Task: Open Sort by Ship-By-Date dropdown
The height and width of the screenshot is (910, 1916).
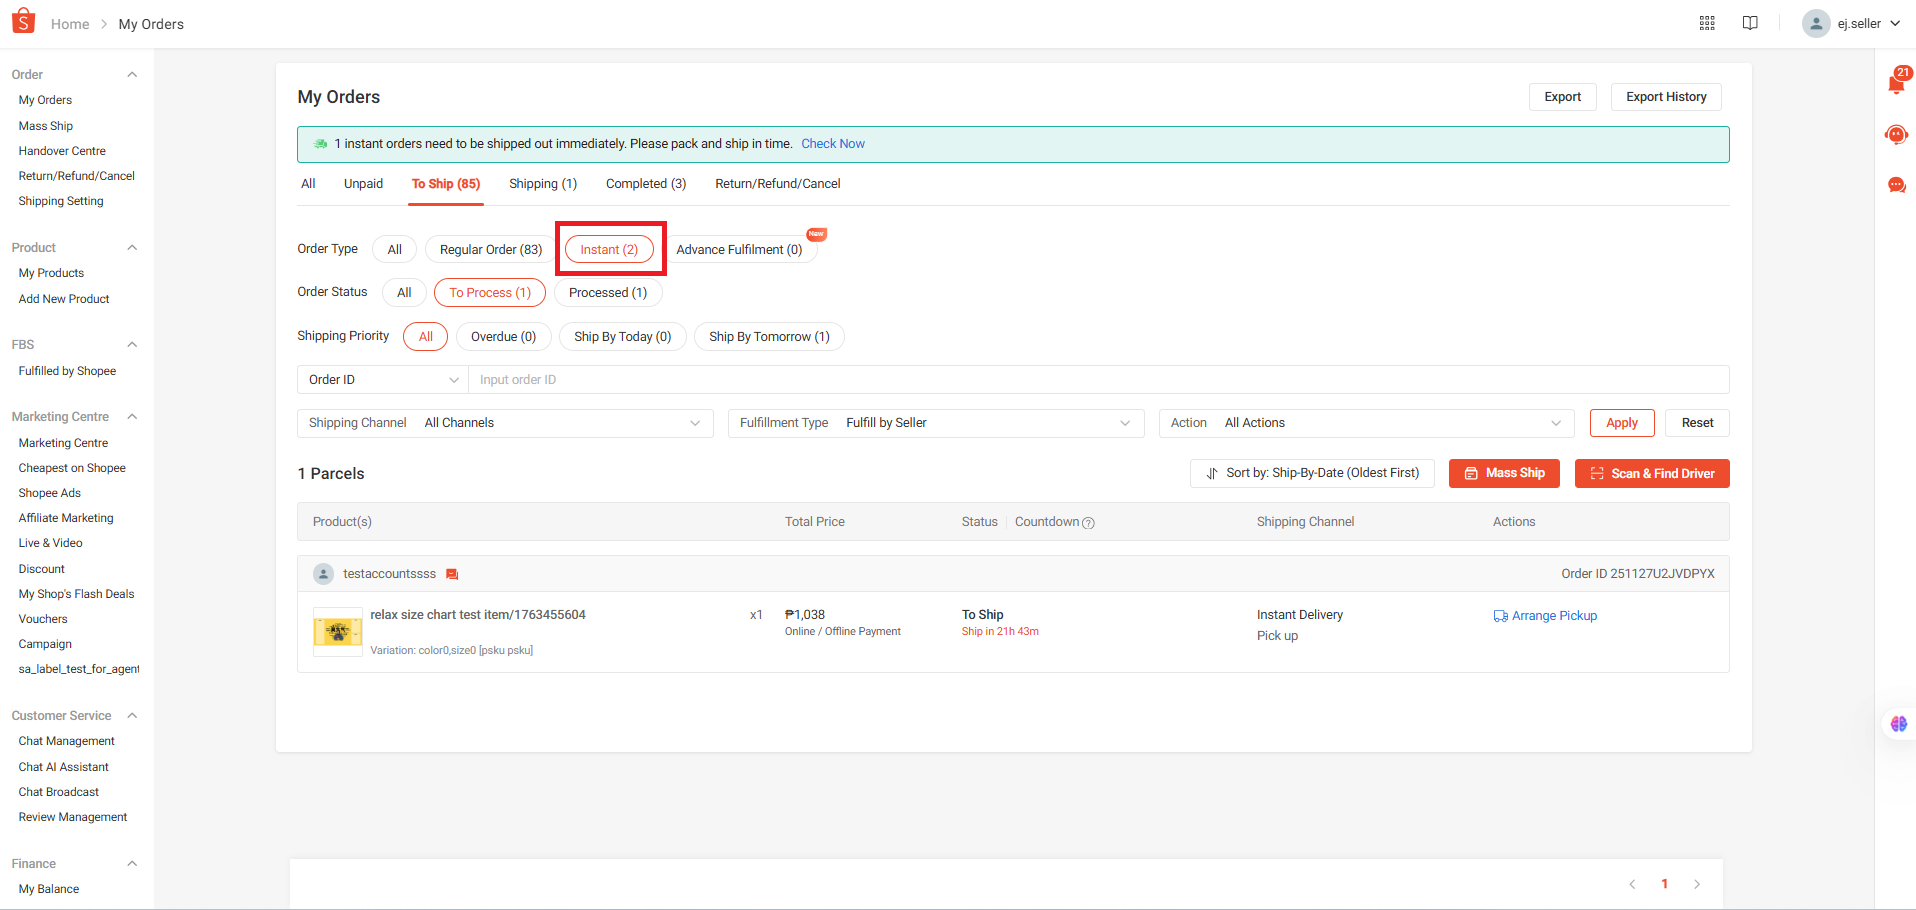Action: 1312,473
